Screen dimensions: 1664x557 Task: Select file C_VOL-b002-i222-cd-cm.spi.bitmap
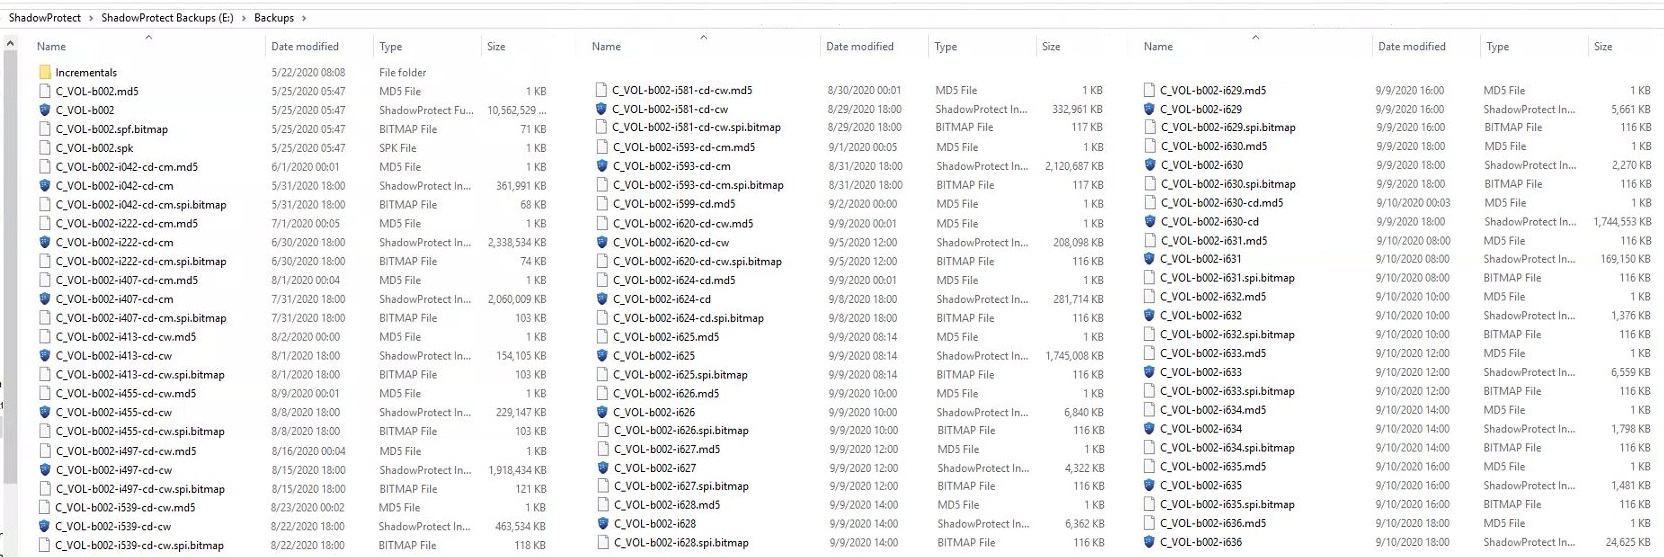pyautogui.click(x=141, y=261)
